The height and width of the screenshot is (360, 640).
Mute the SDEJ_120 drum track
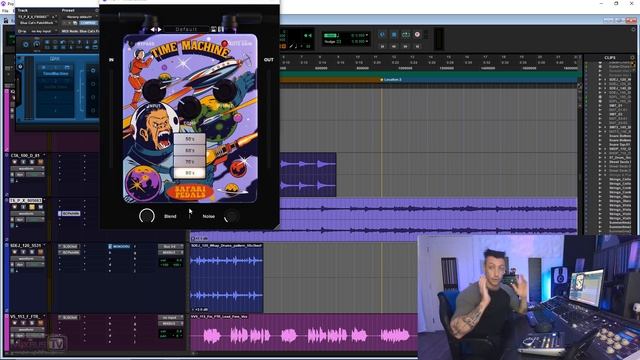(40, 252)
